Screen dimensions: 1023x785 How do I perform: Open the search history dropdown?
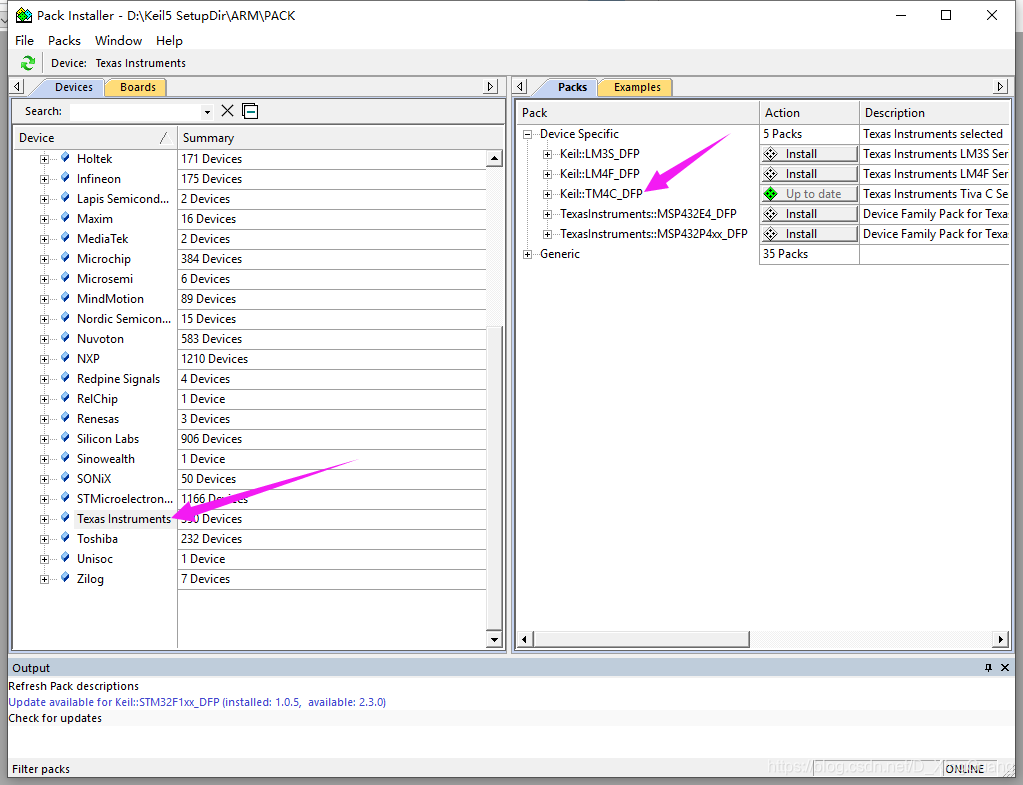pyautogui.click(x=207, y=112)
